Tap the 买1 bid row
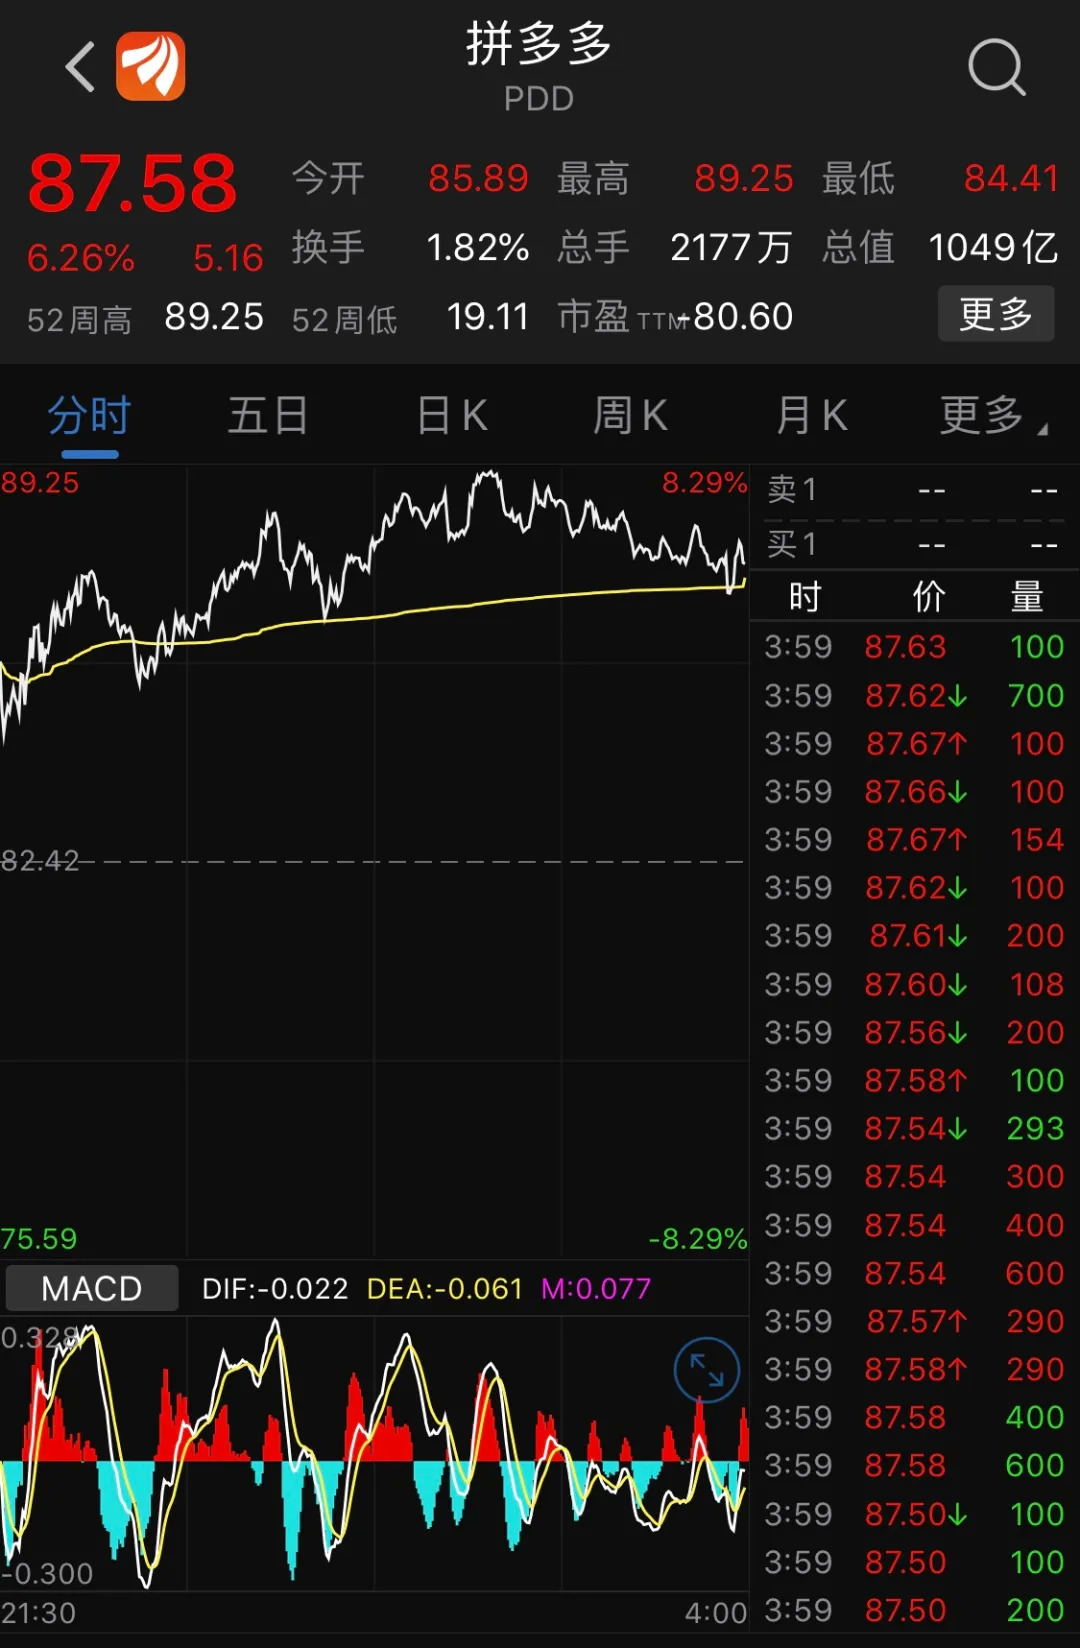The height and width of the screenshot is (1648, 1080). pyautogui.click(x=913, y=545)
